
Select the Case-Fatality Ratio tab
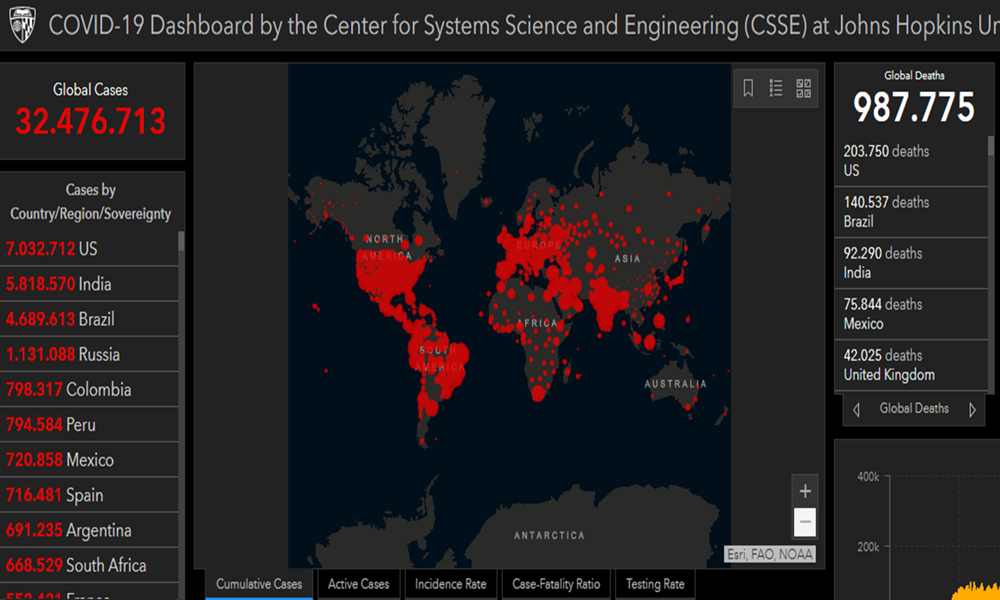[x=556, y=584]
